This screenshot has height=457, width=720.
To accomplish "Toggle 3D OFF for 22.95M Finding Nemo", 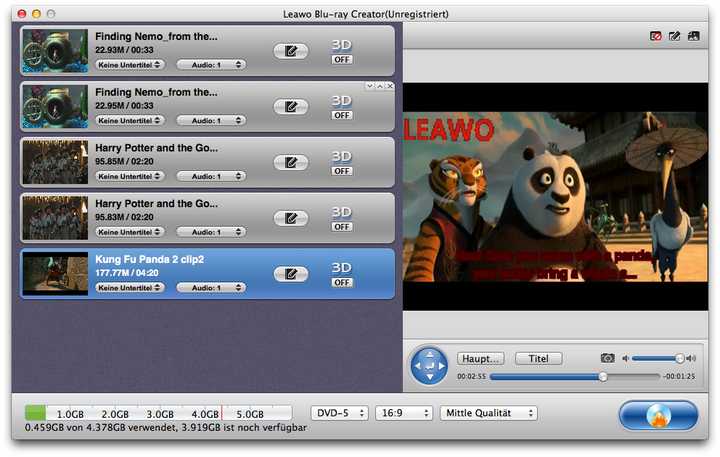I will click(342, 115).
